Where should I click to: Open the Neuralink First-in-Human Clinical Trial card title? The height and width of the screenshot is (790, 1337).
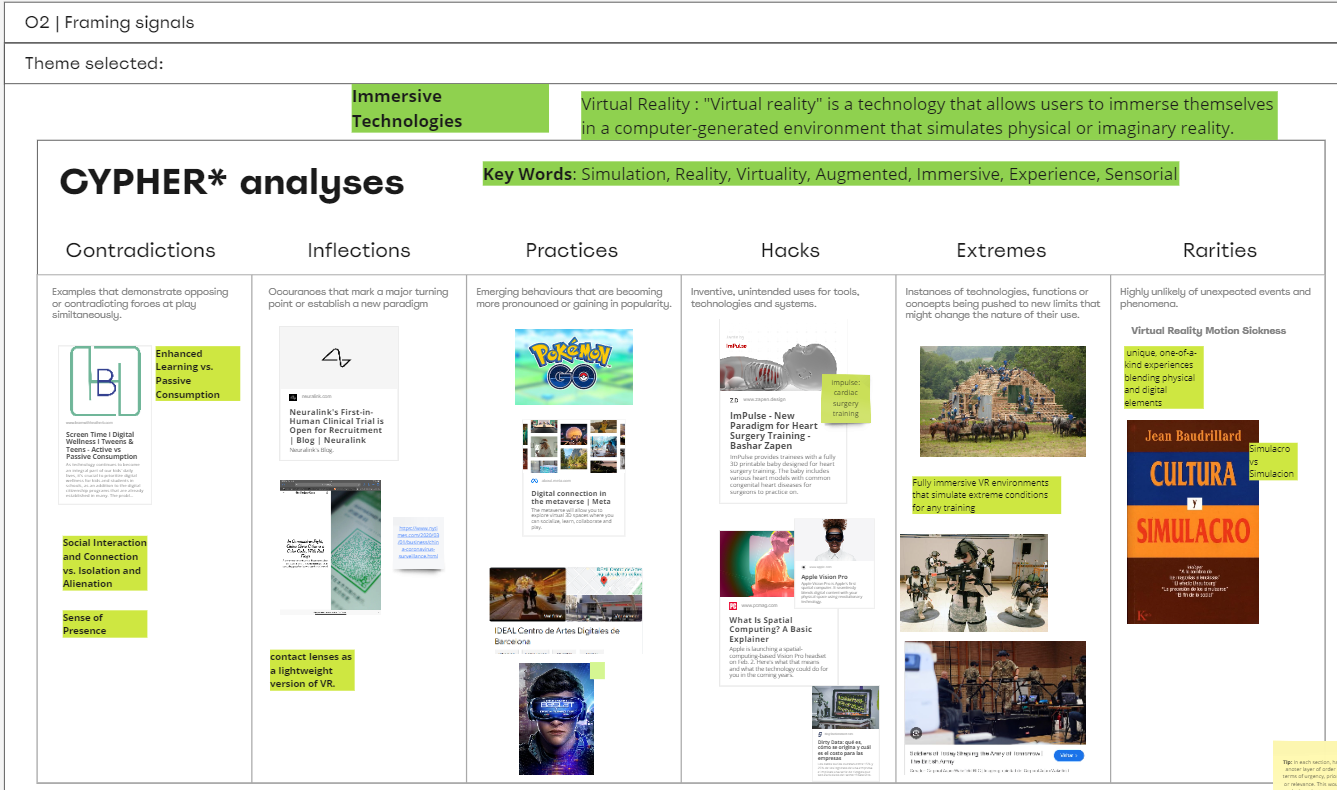pyautogui.click(x=338, y=424)
